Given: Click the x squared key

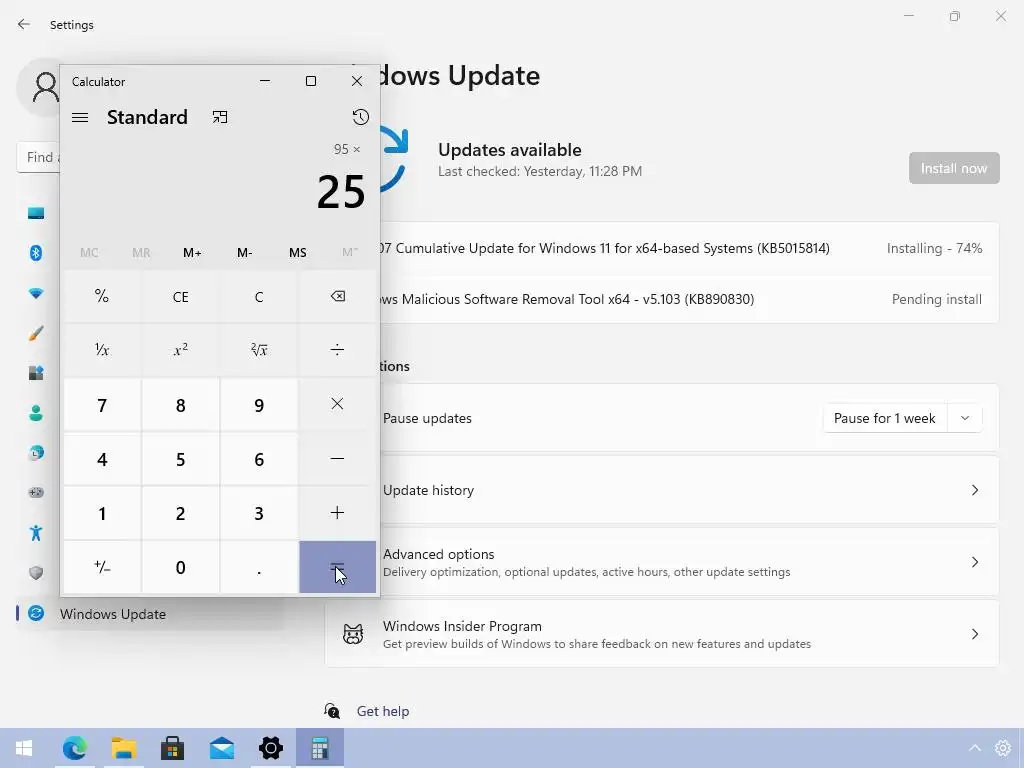Looking at the screenshot, I should 180,350.
